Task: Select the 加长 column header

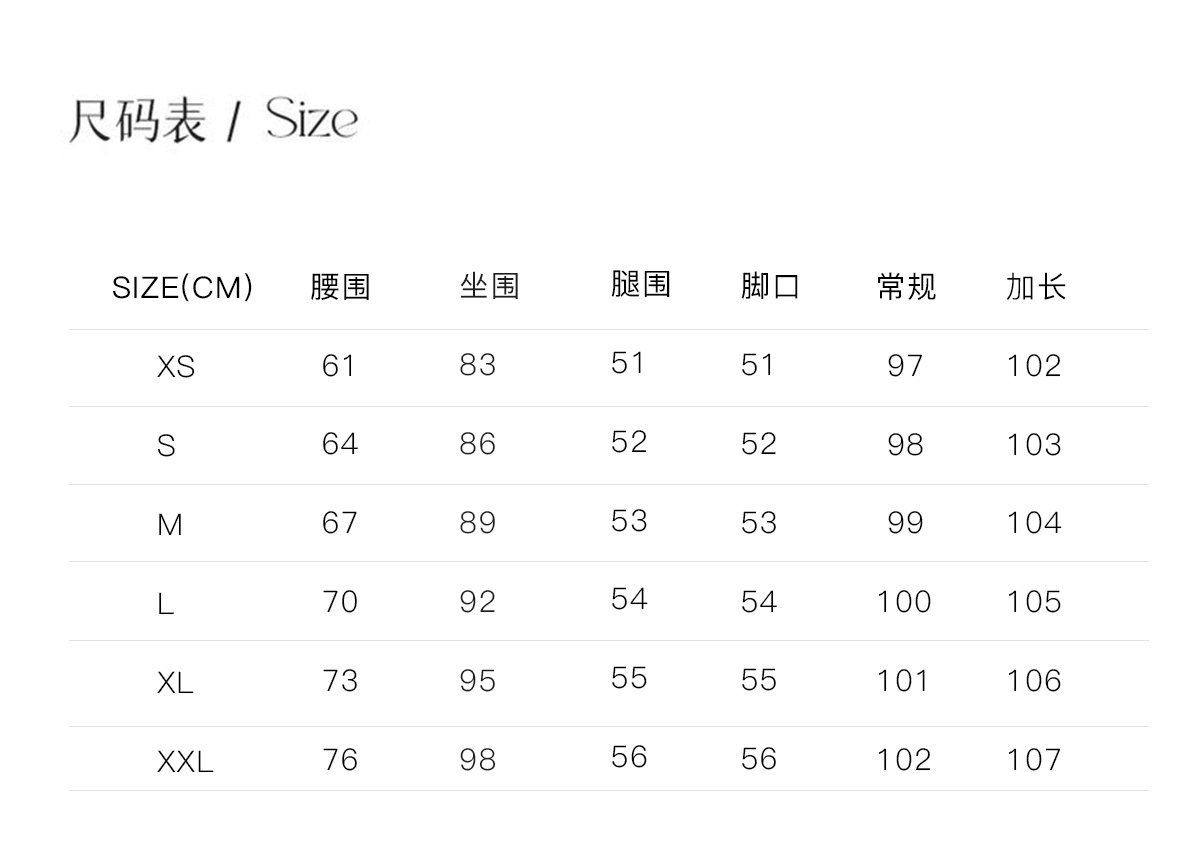Action: click(x=1036, y=288)
